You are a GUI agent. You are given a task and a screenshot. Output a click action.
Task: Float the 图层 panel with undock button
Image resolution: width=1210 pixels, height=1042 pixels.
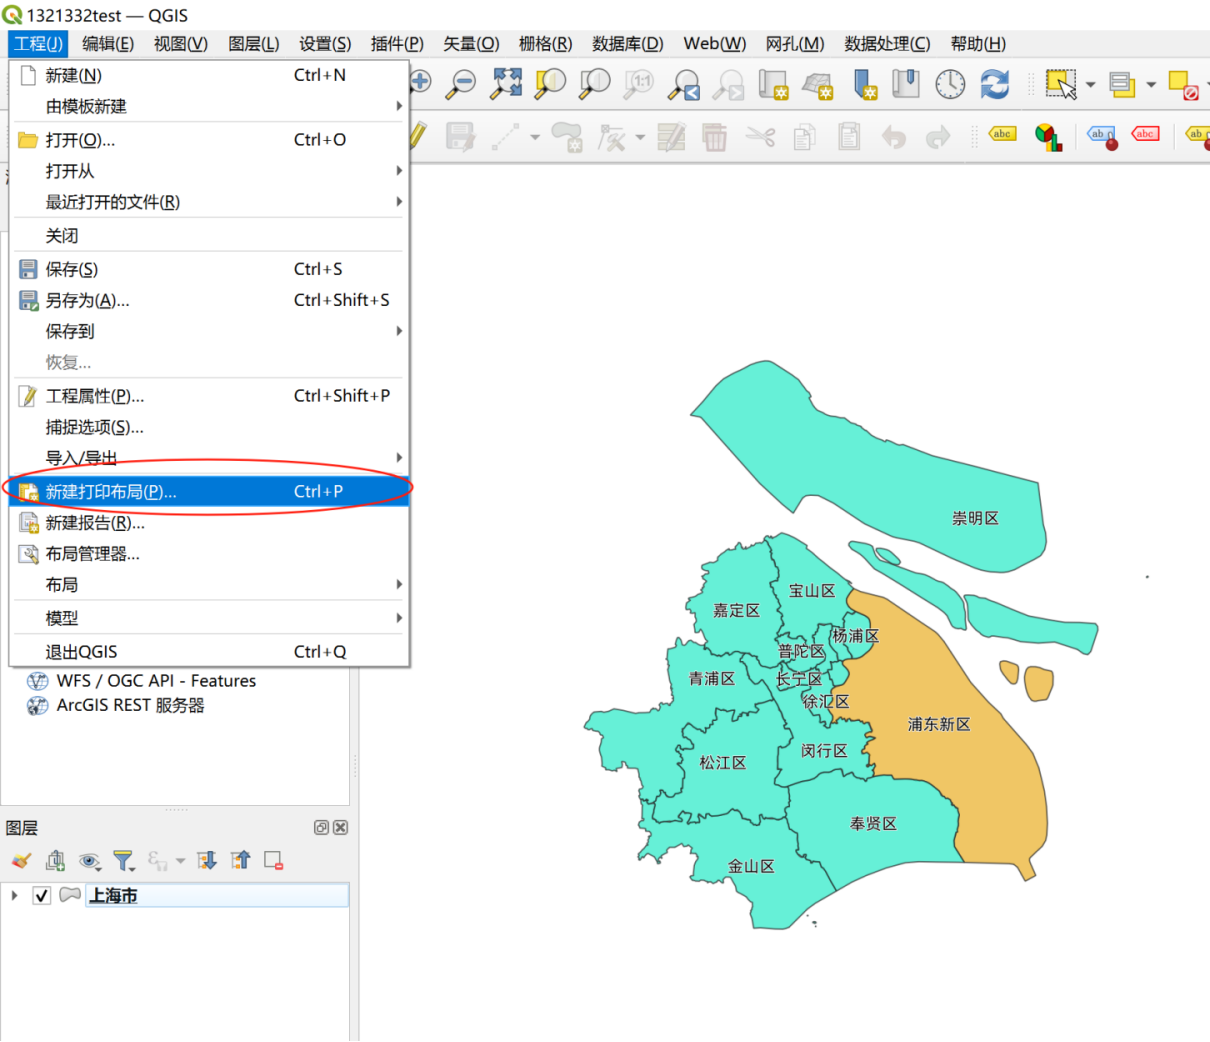(322, 827)
